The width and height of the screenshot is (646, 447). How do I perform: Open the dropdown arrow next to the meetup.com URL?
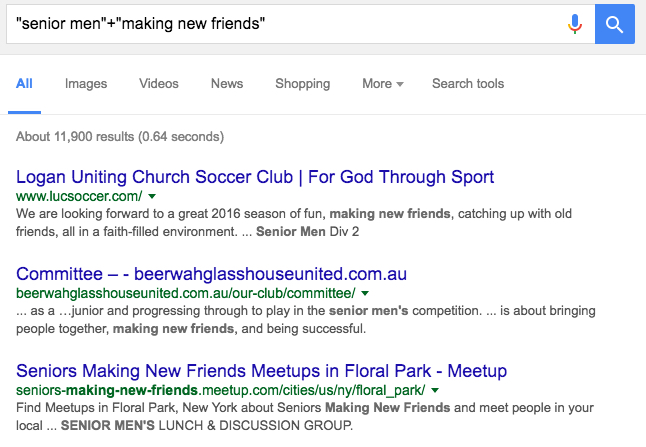coord(435,390)
